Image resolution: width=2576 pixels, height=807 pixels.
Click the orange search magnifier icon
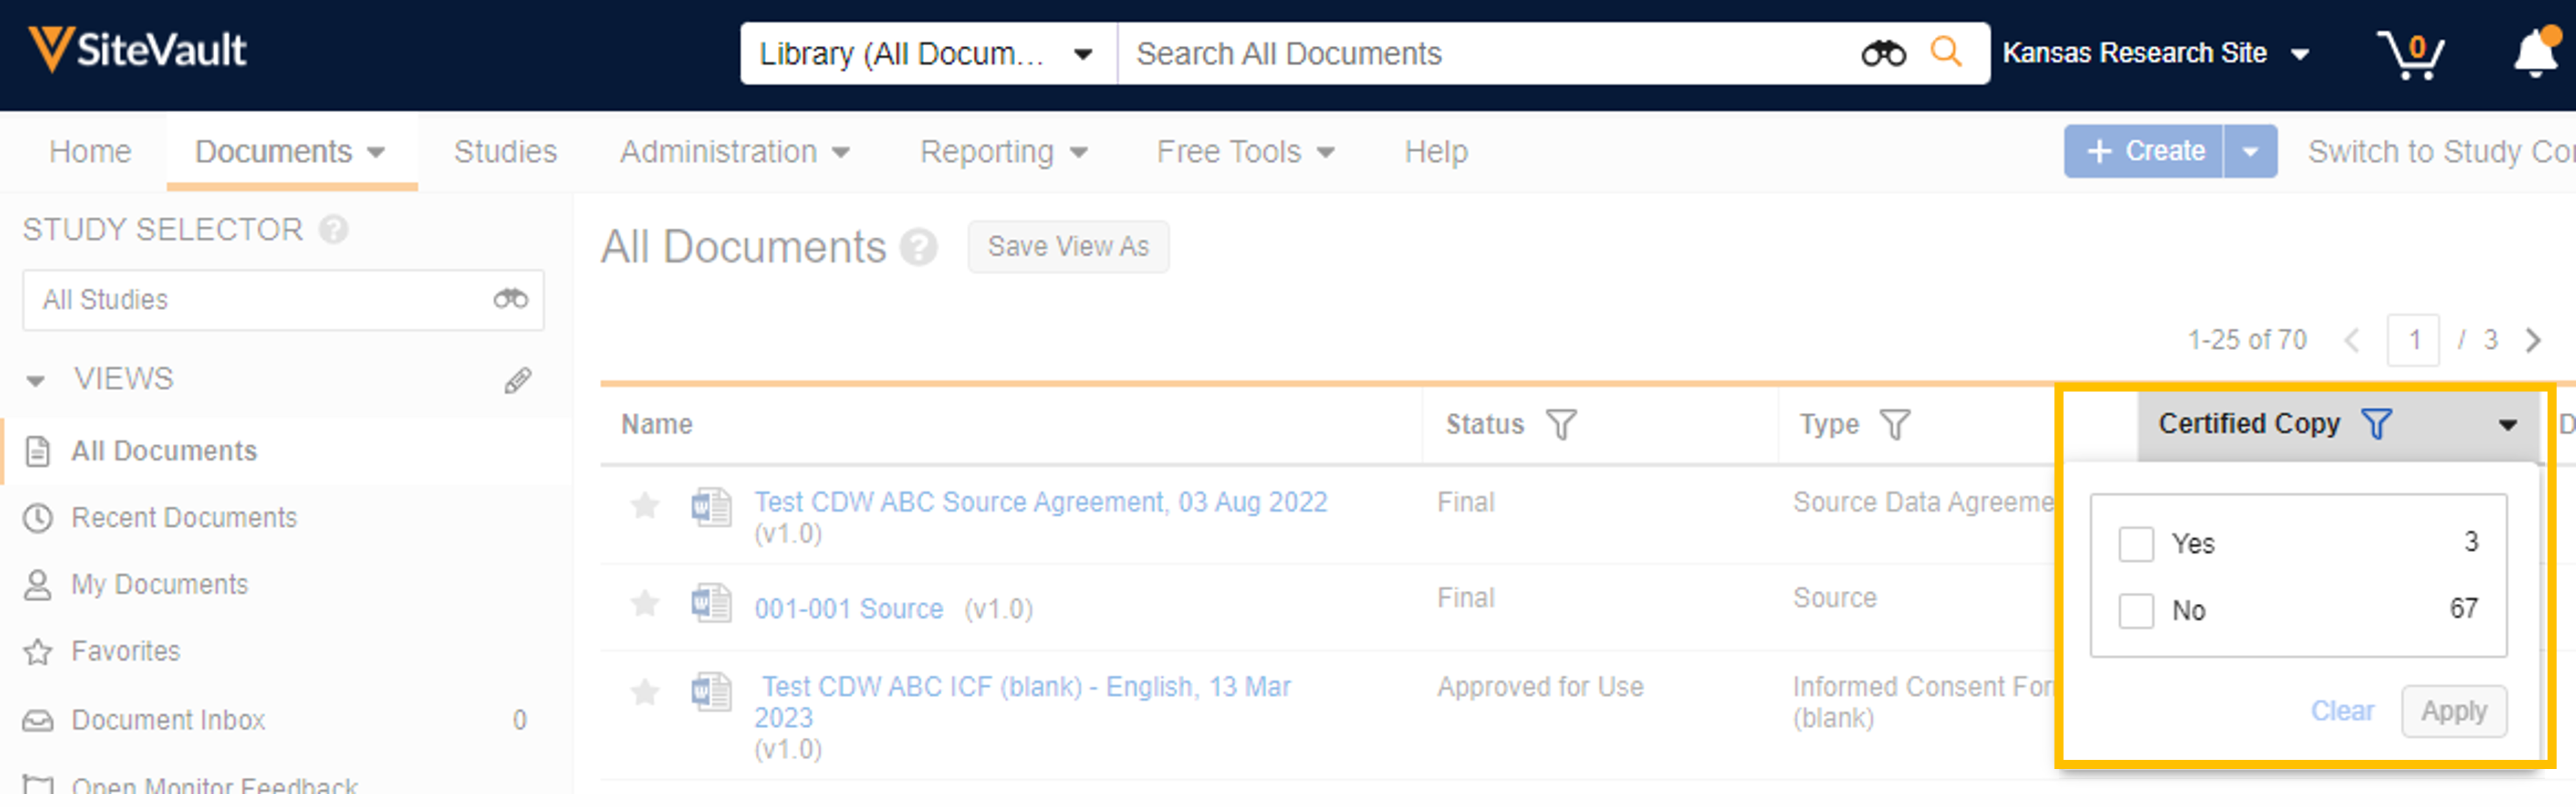click(x=1945, y=52)
